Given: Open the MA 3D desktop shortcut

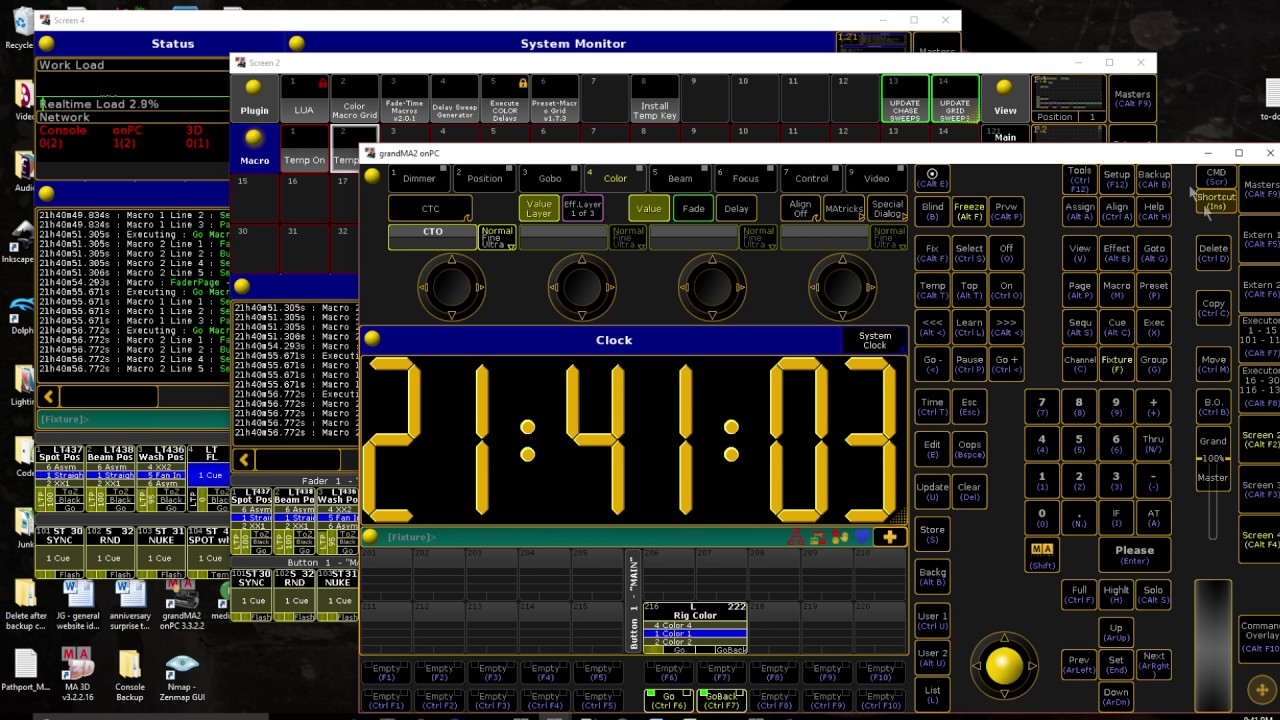Looking at the screenshot, I should pyautogui.click(x=77, y=675).
